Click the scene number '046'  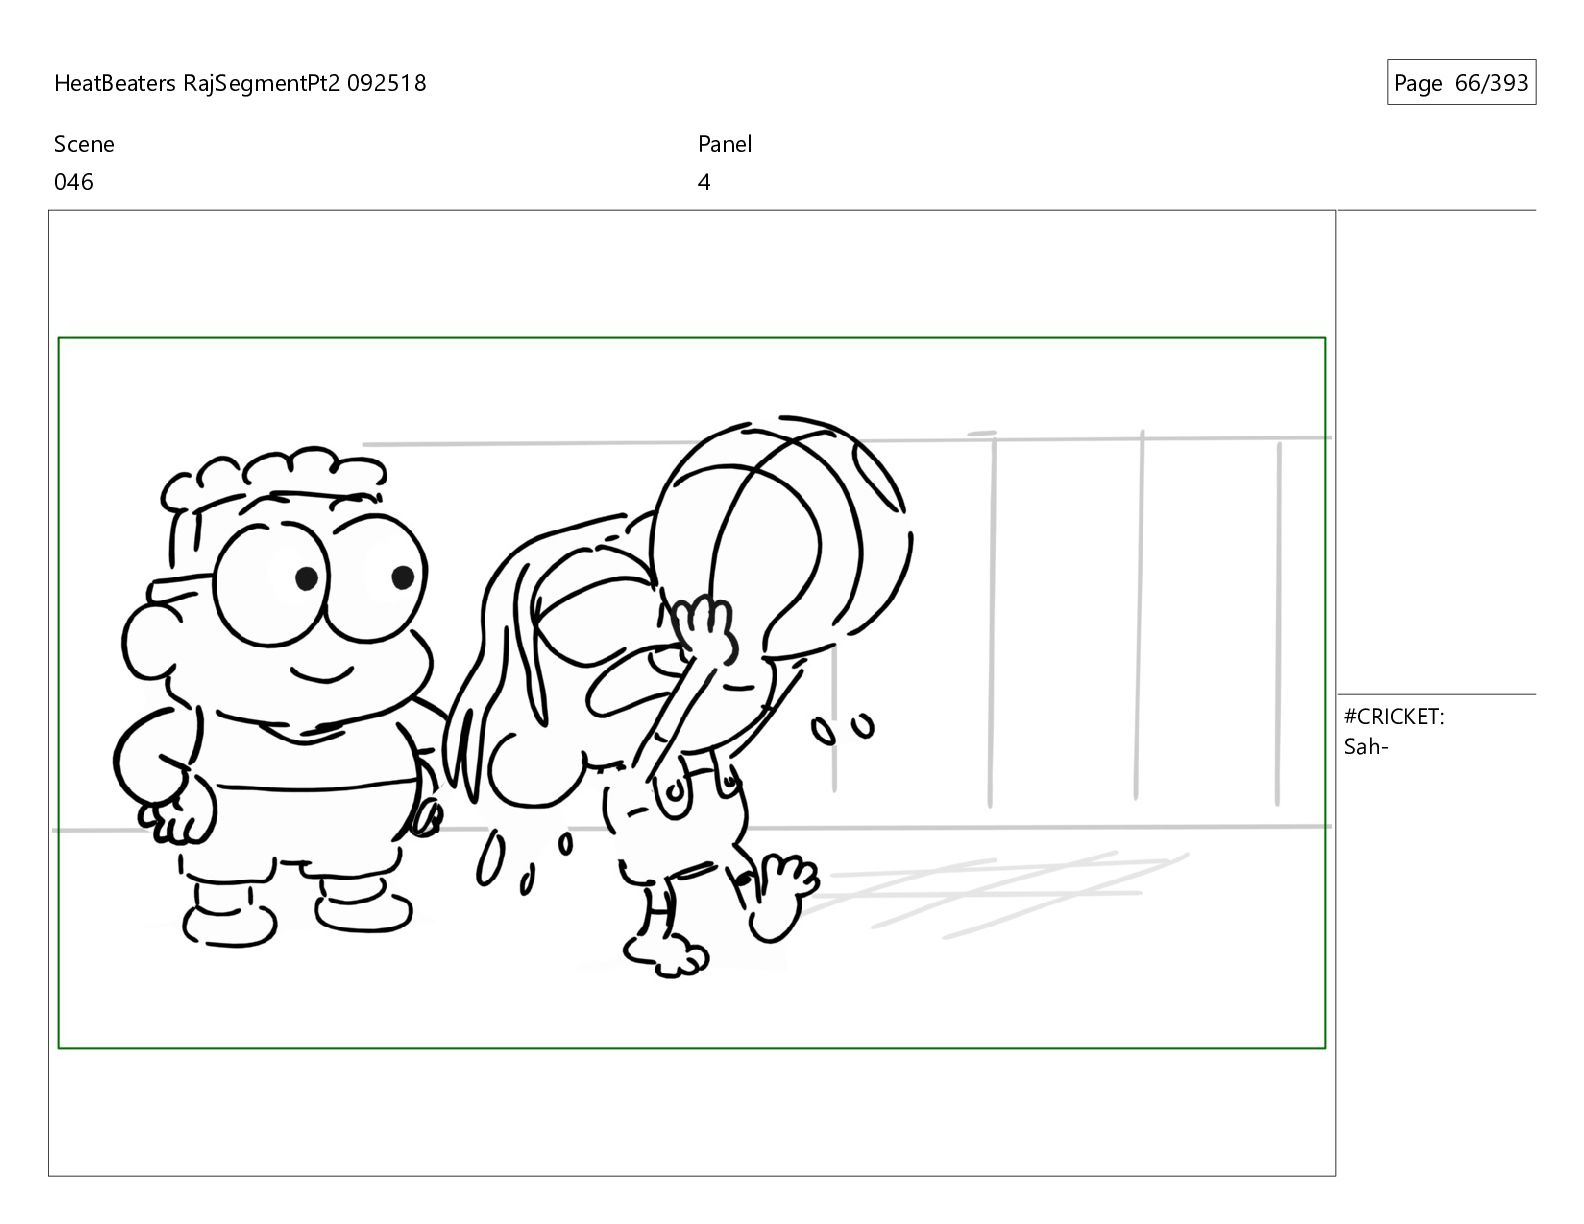tap(74, 182)
